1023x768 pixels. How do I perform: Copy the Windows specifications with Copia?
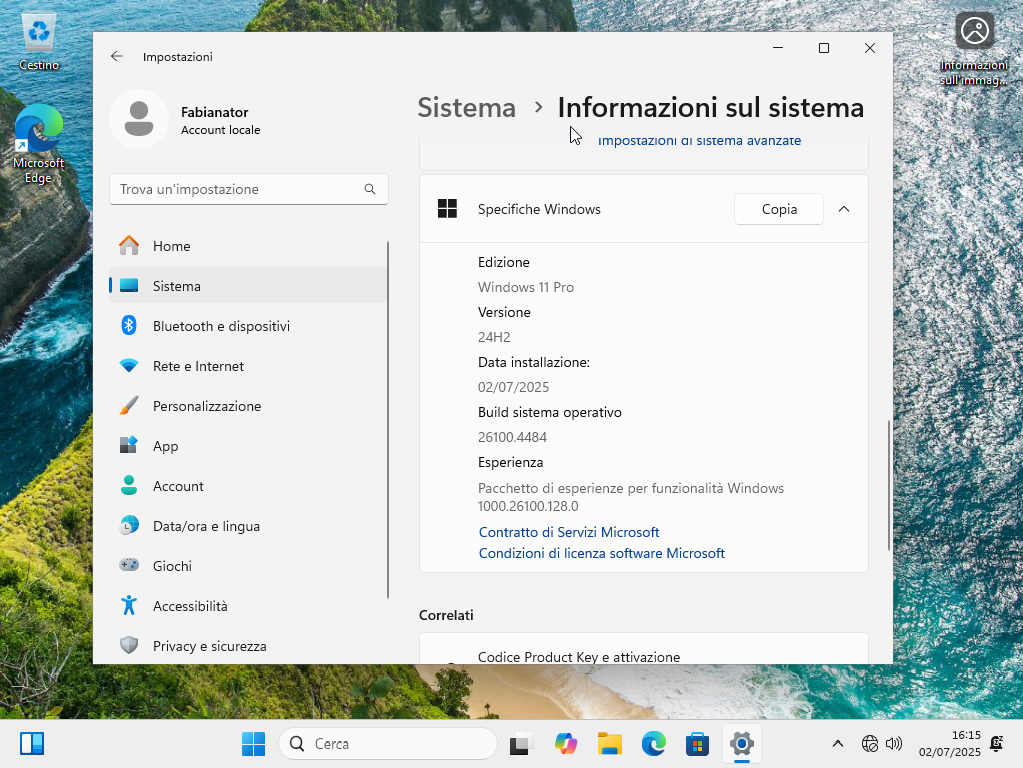(x=779, y=209)
